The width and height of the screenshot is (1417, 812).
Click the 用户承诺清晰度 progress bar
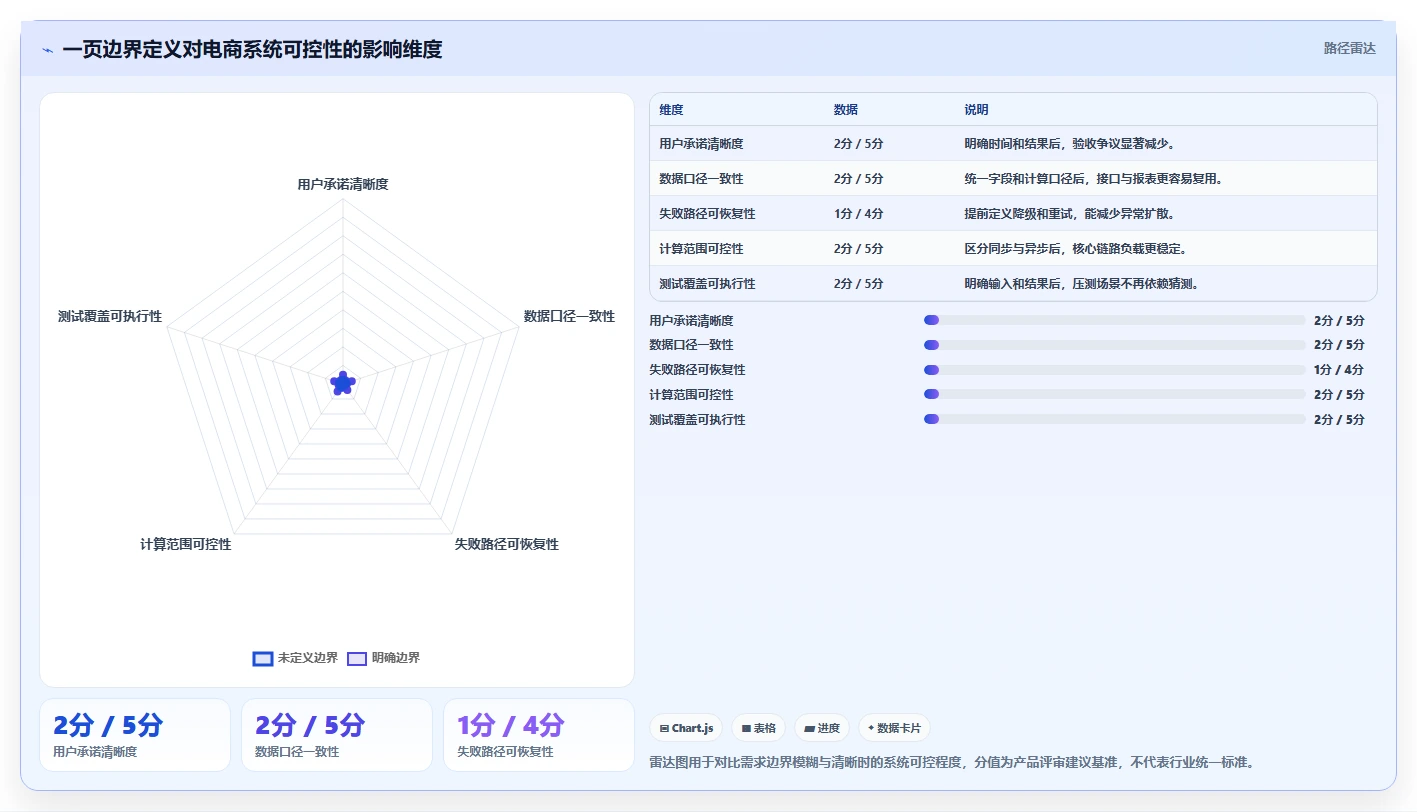click(x=1115, y=320)
